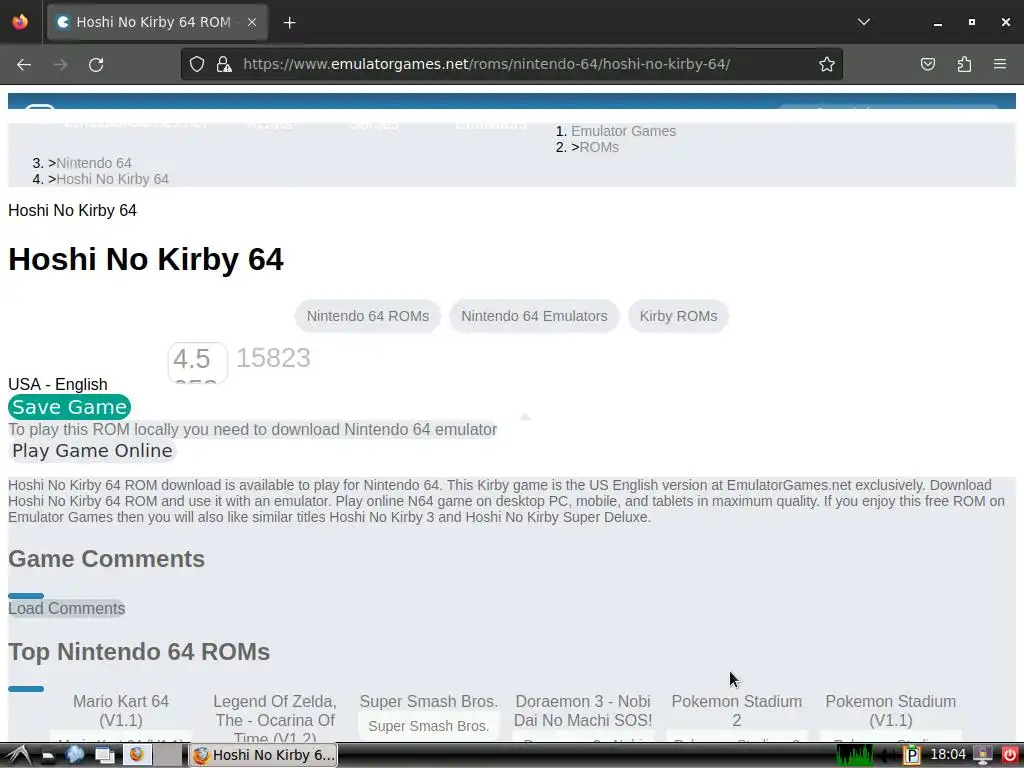Open the tracking protection shield icon
Screen dimensions: 1024x768
pos(197,64)
